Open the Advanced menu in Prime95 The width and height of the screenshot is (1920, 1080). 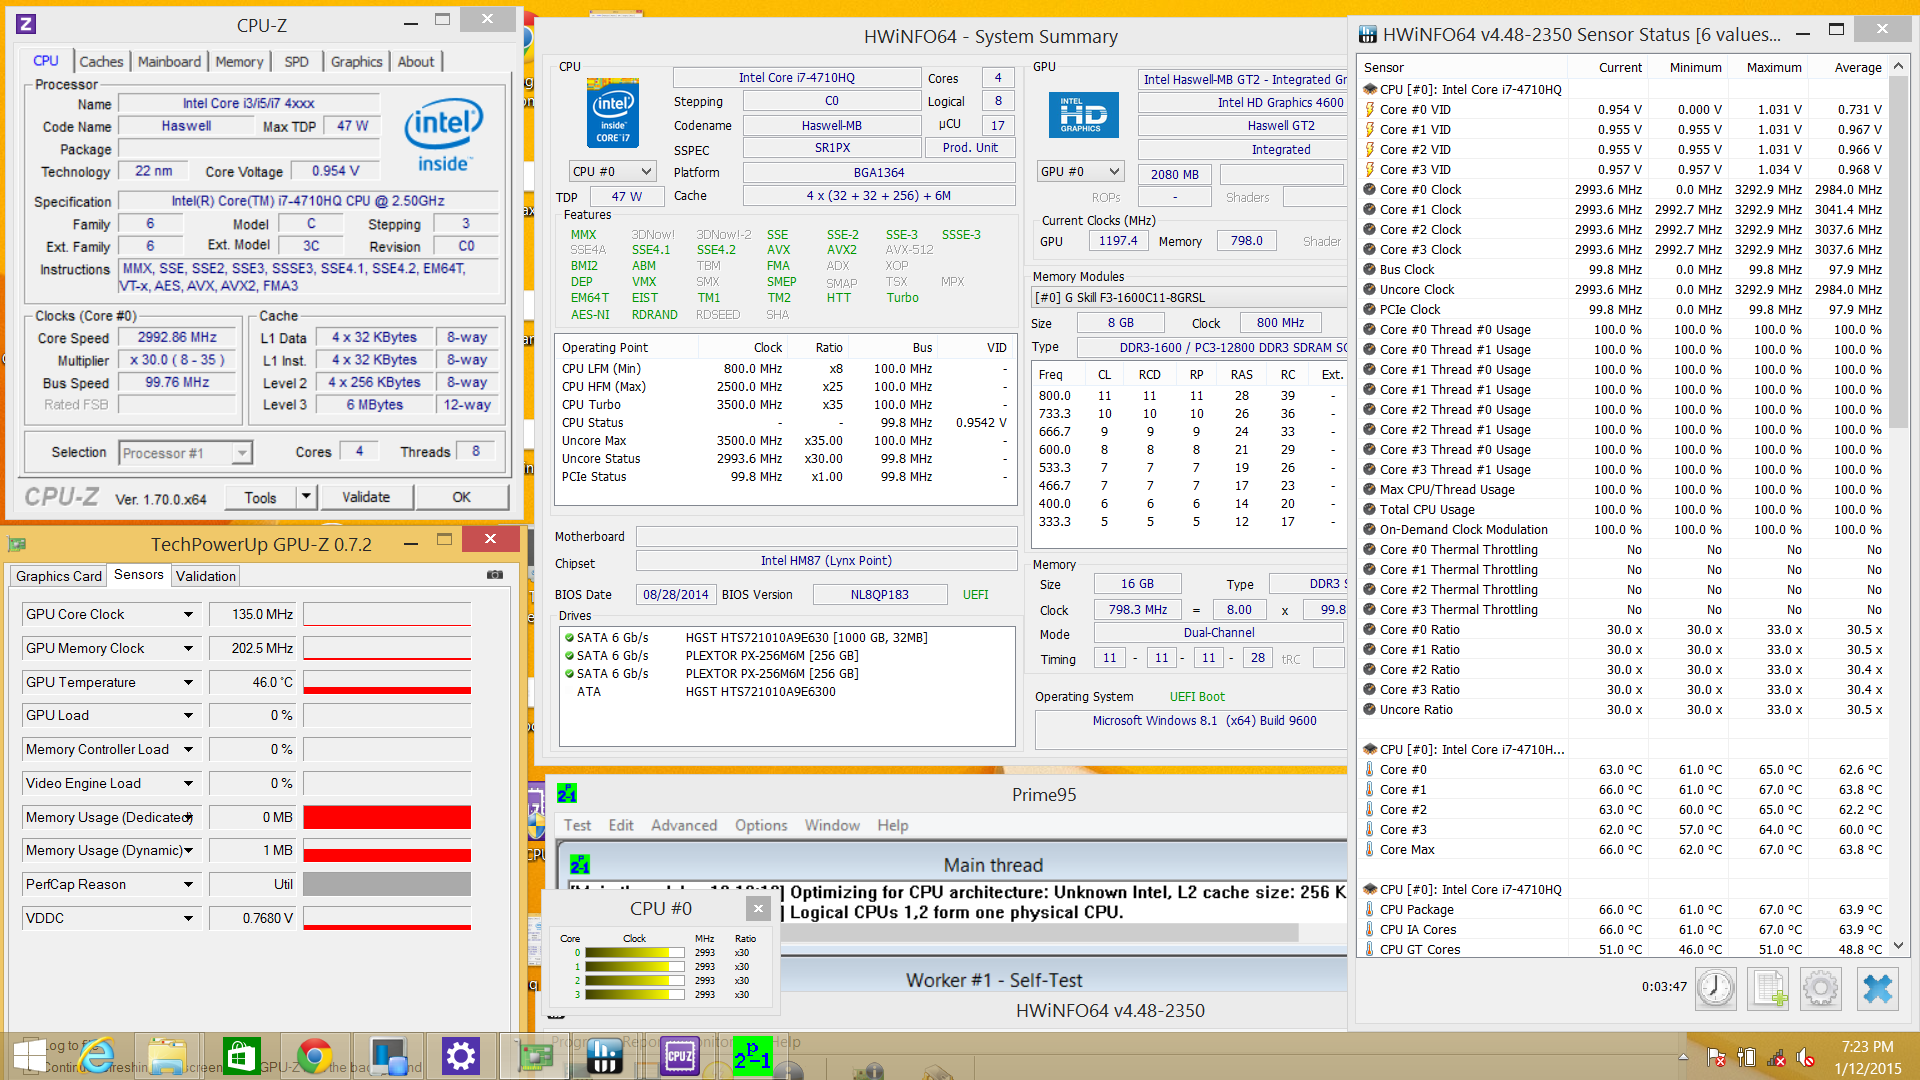[684, 825]
